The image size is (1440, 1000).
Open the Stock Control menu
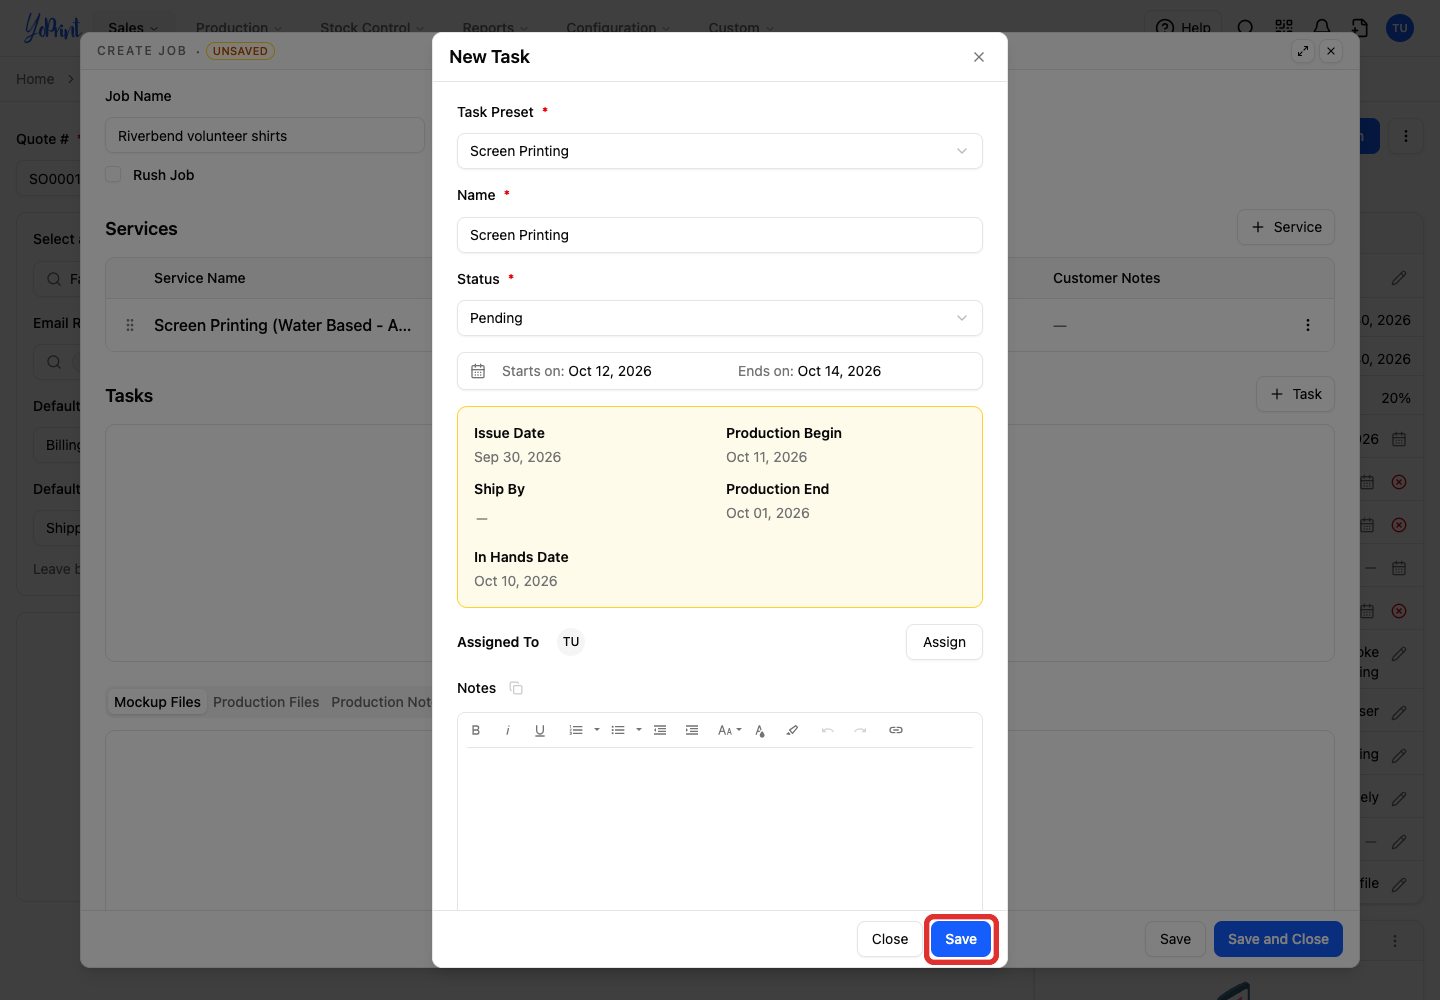372,28
